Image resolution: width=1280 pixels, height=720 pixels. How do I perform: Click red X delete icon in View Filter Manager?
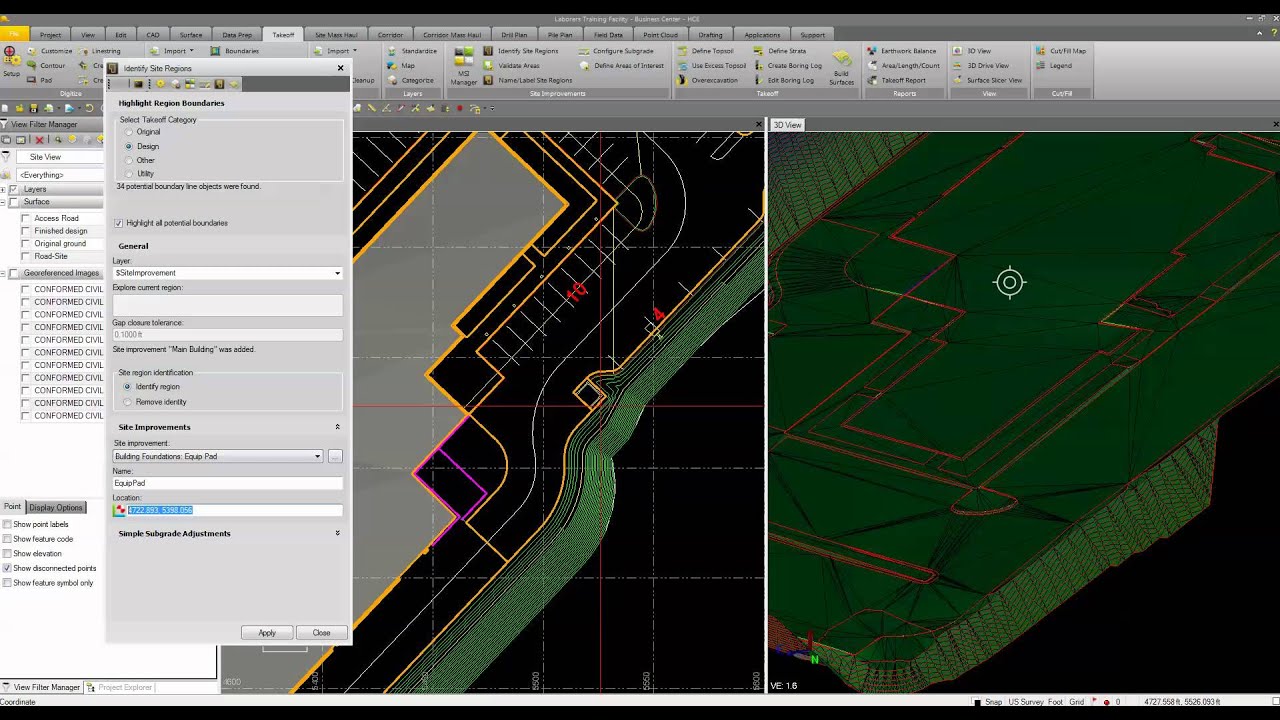pos(40,140)
